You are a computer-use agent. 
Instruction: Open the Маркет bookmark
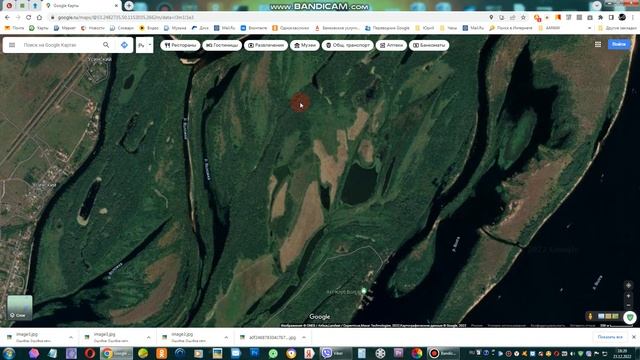[65, 28]
